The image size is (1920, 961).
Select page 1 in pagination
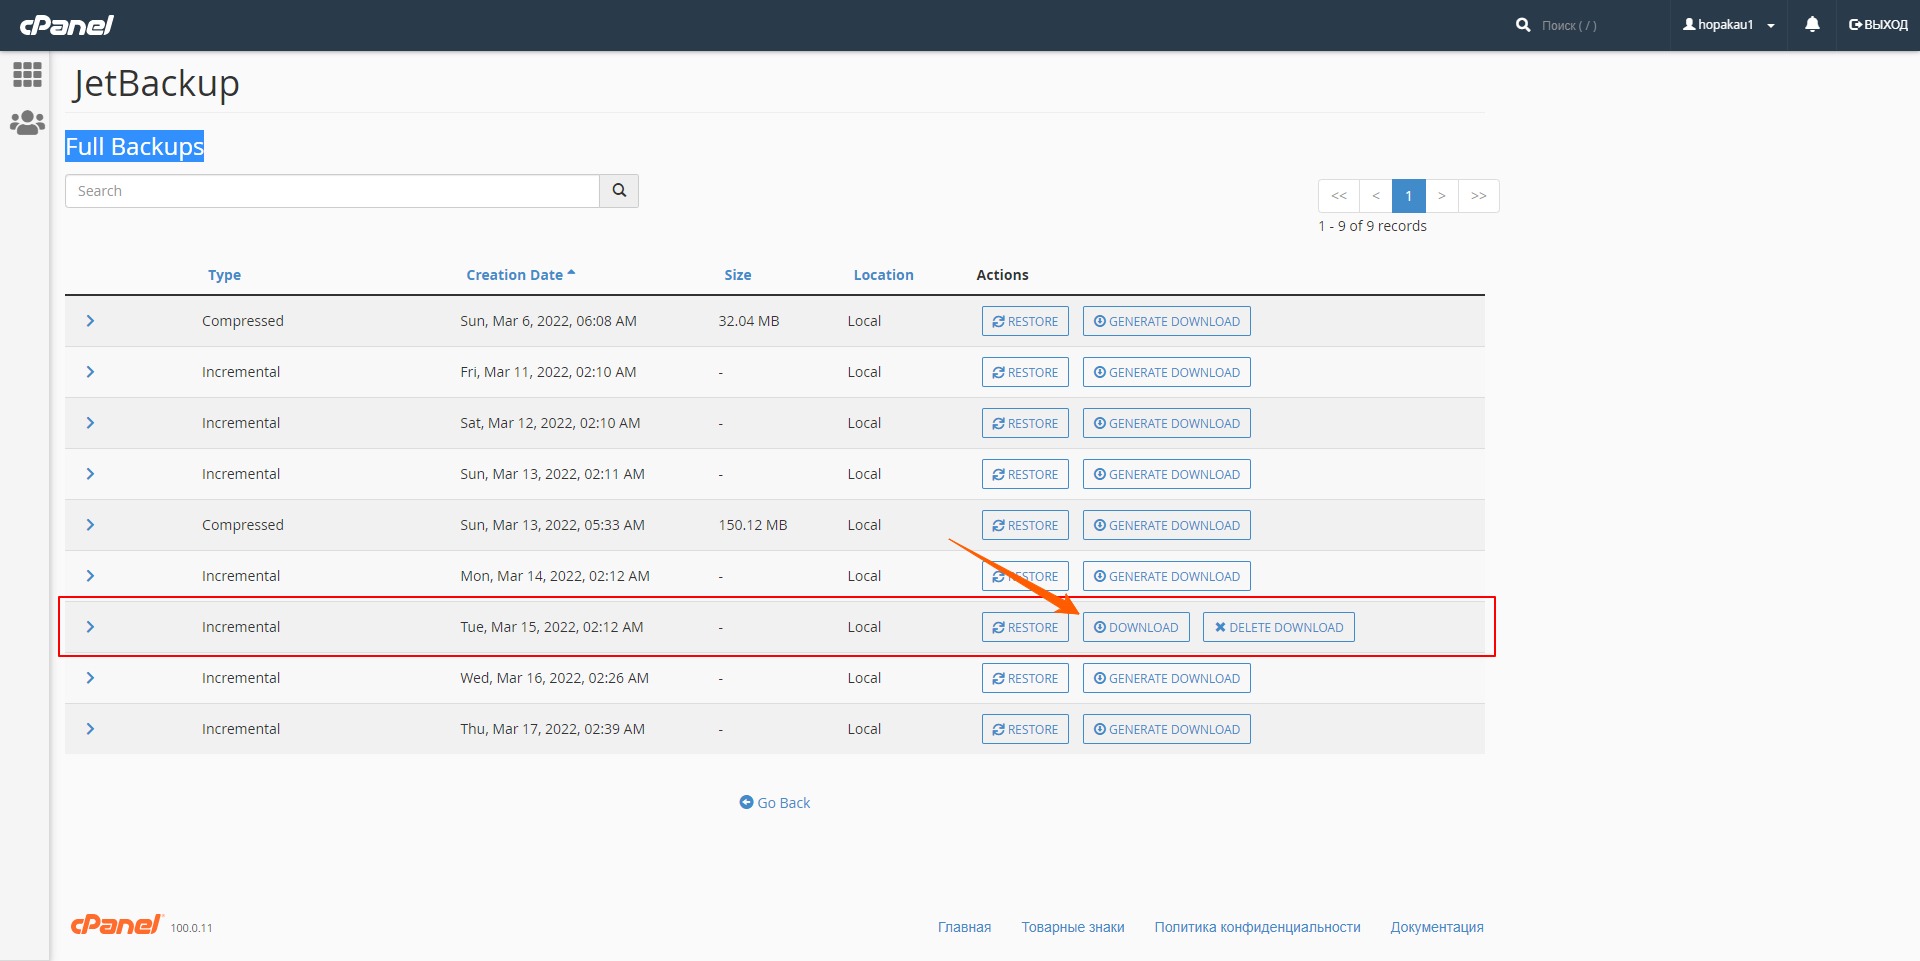coord(1409,196)
